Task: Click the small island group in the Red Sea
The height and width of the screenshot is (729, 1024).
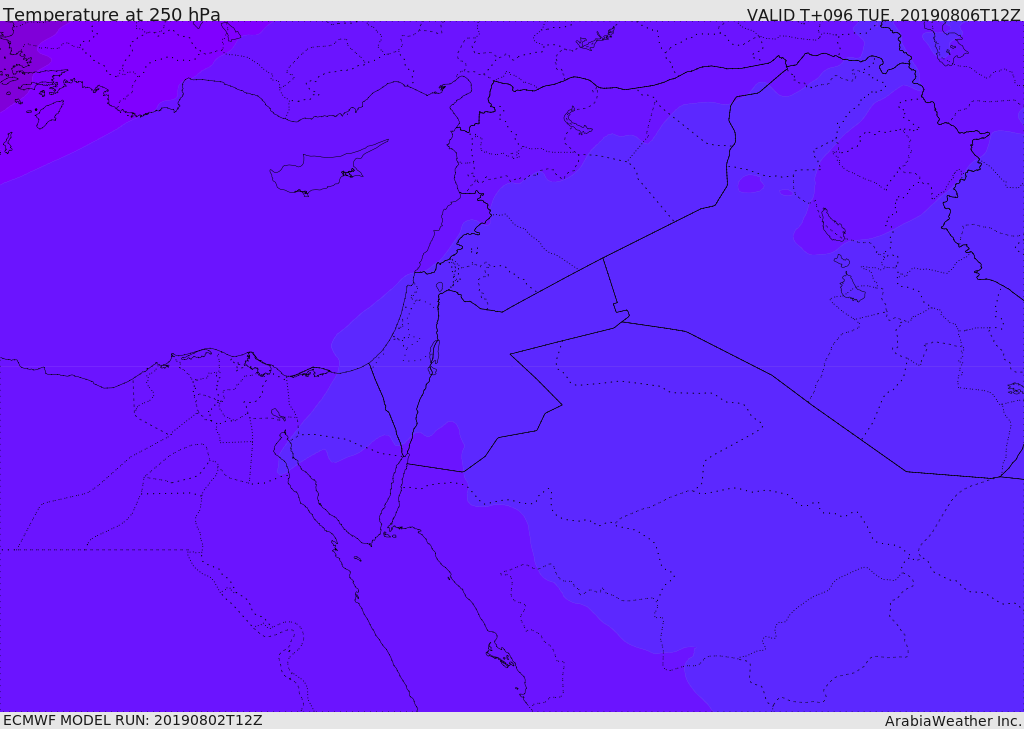Action: click(500, 656)
